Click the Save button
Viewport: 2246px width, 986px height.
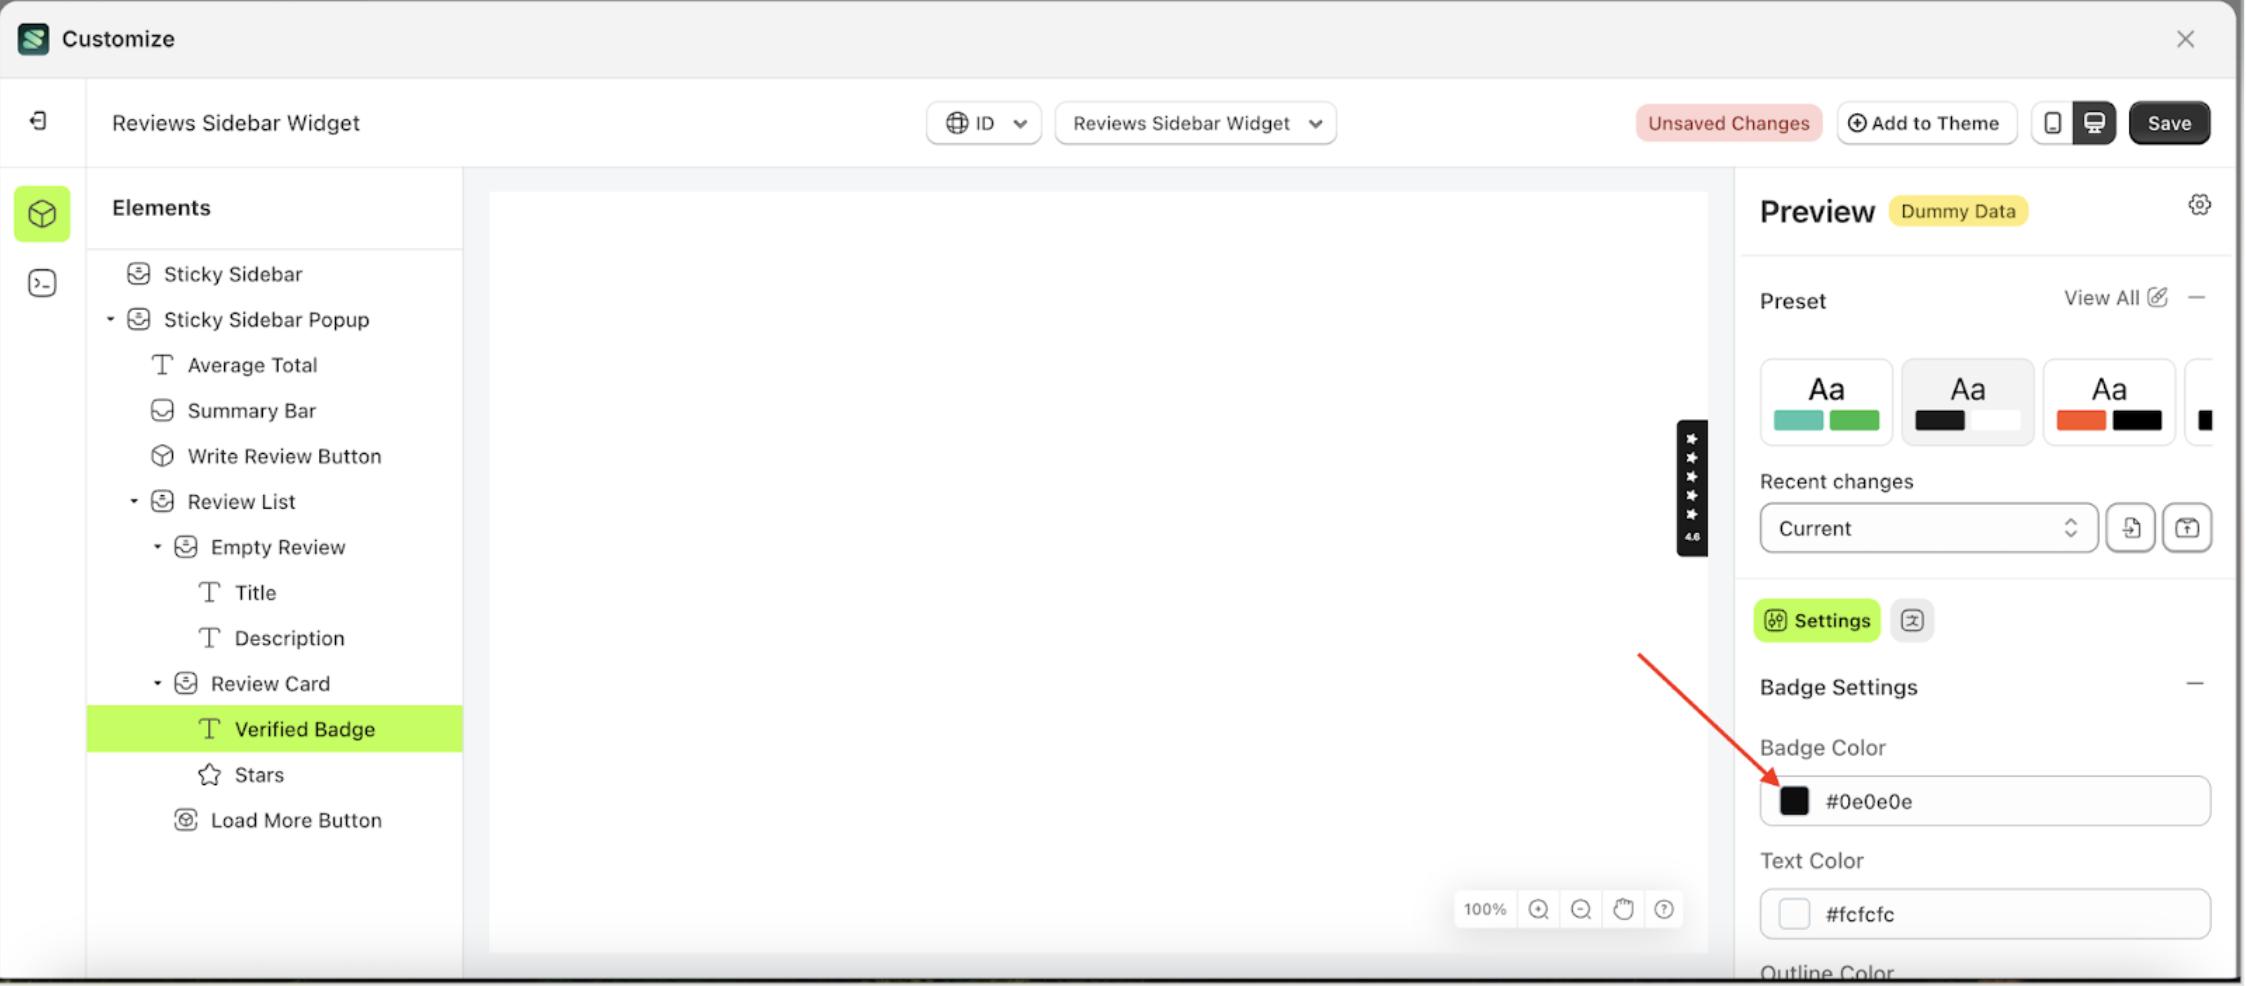coord(2169,122)
